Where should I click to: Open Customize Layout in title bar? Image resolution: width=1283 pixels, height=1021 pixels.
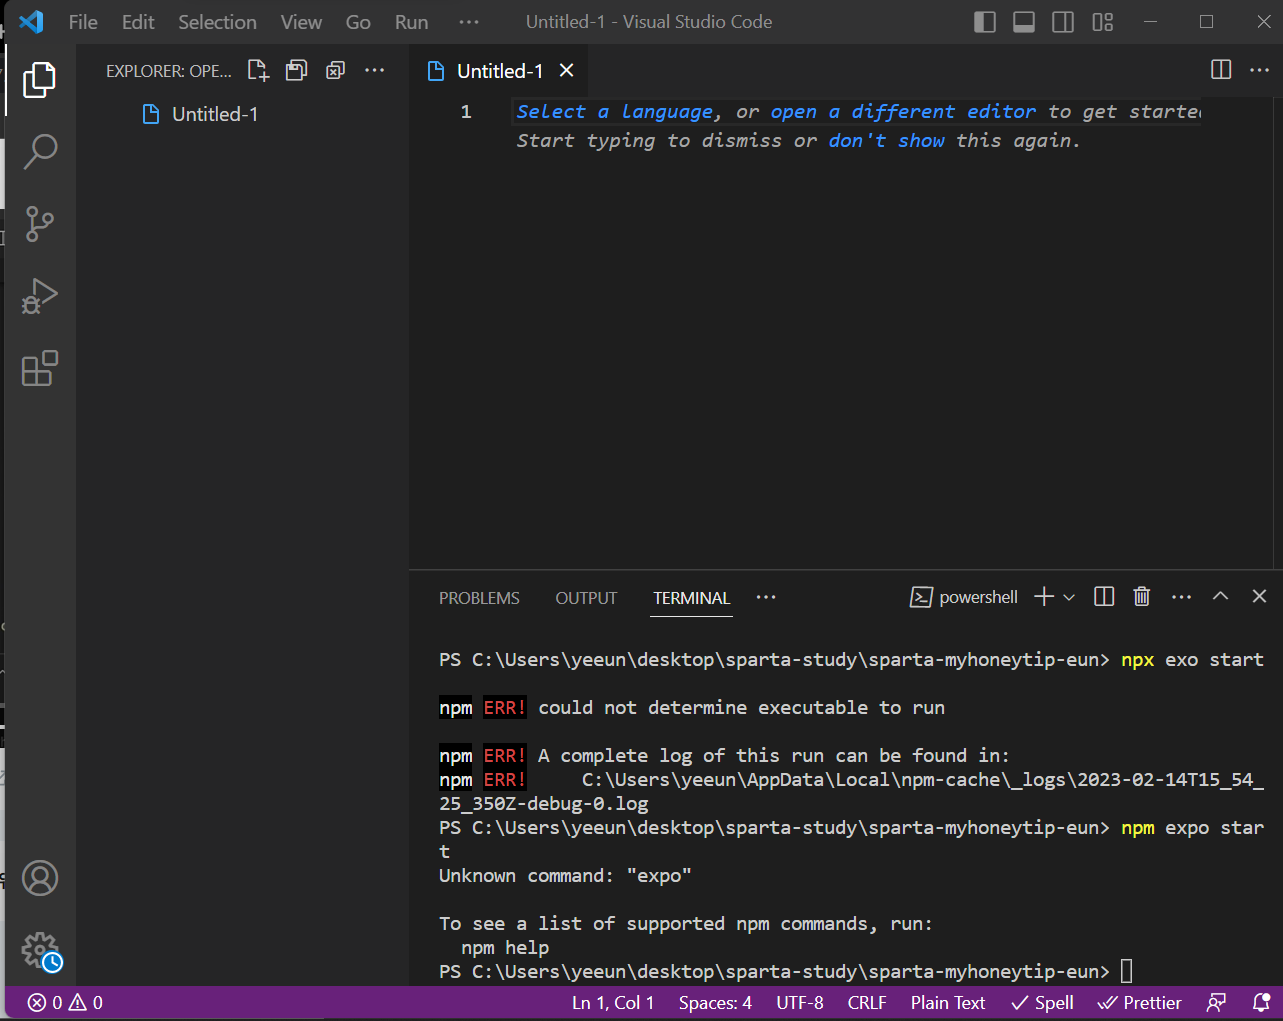pyautogui.click(x=1103, y=22)
